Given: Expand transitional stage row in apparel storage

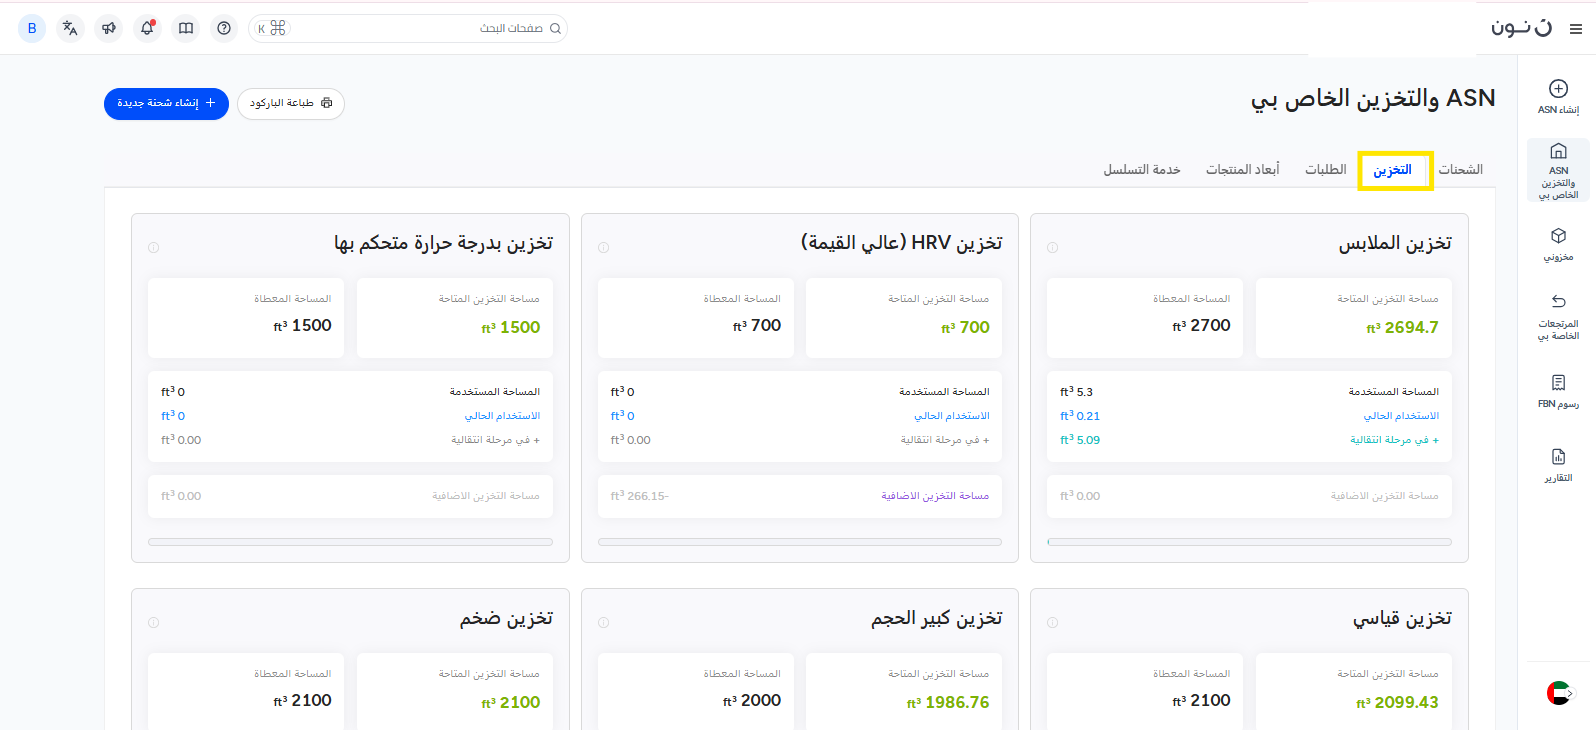Looking at the screenshot, I should (1394, 440).
